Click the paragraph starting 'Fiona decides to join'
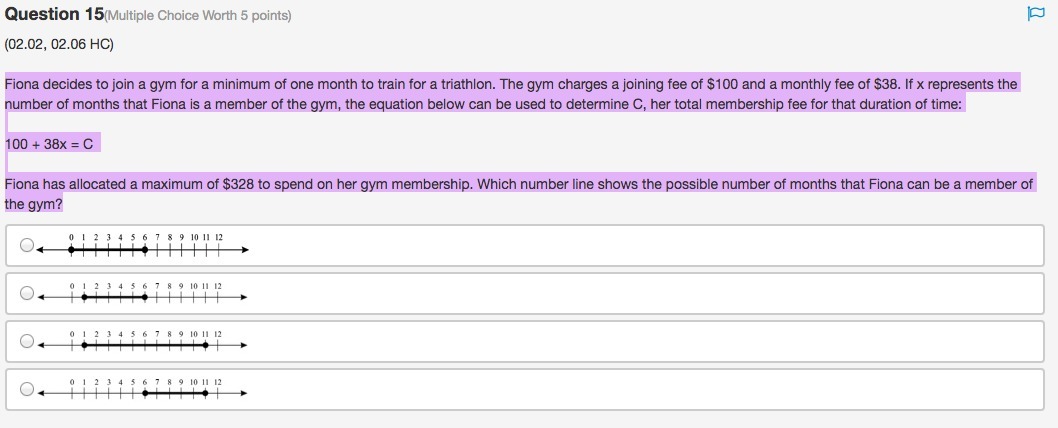The width and height of the screenshot is (1058, 428). (511, 95)
